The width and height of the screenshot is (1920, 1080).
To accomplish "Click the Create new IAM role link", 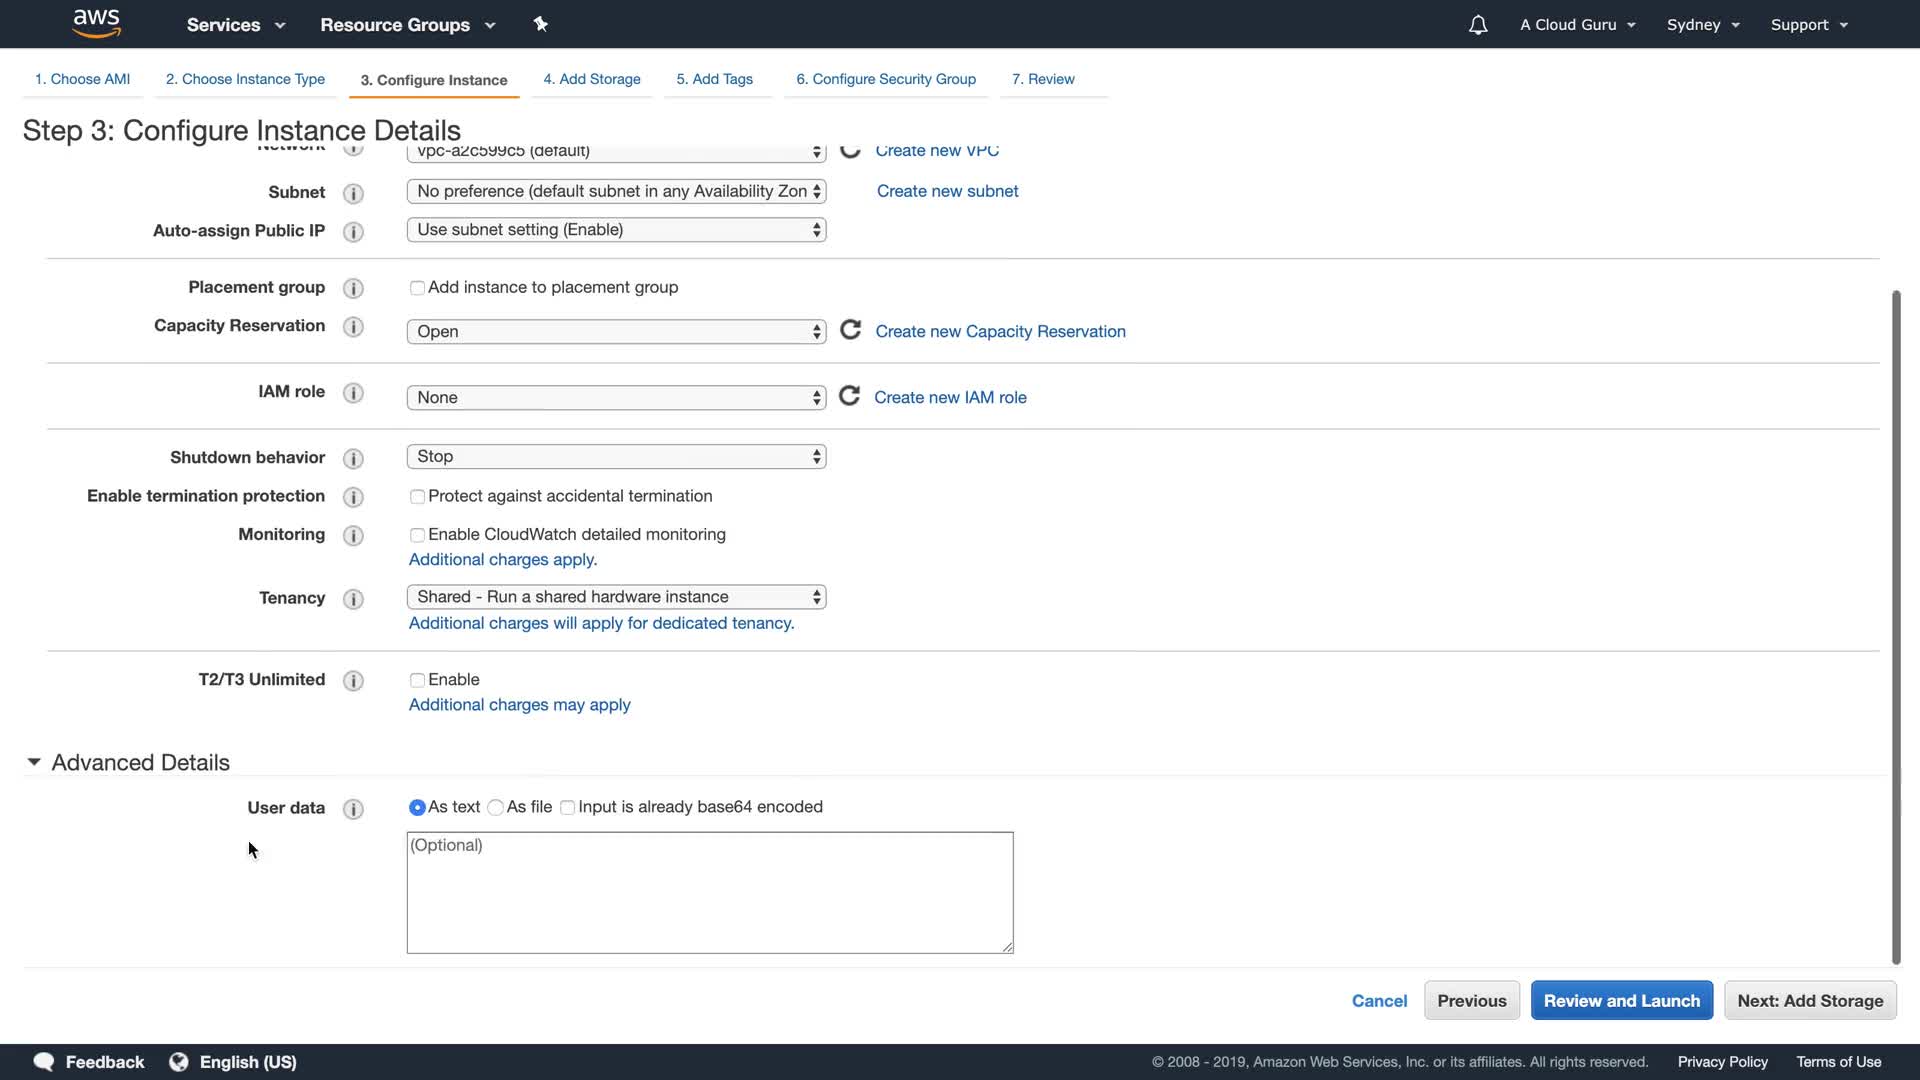I will pos(950,397).
